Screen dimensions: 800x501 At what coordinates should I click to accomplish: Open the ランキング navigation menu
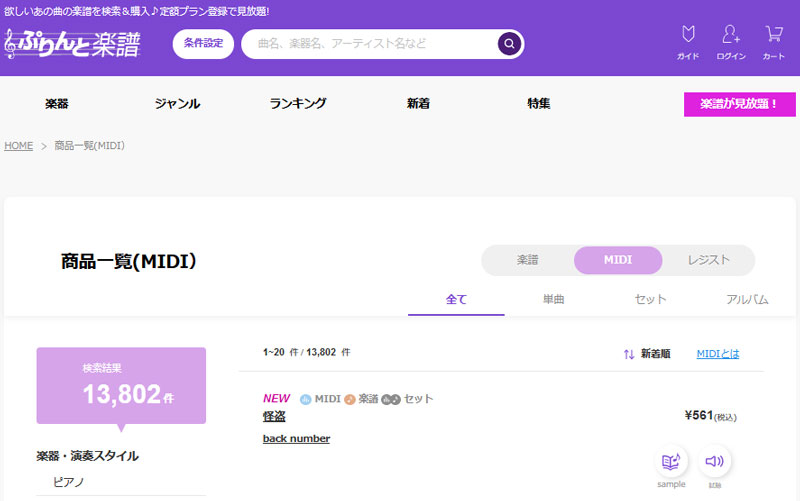click(x=298, y=104)
